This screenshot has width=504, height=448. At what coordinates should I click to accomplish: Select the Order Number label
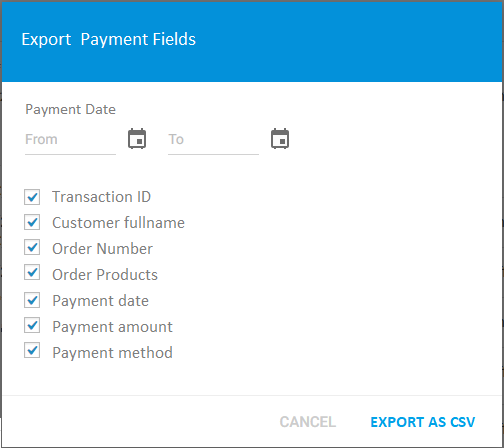click(102, 249)
